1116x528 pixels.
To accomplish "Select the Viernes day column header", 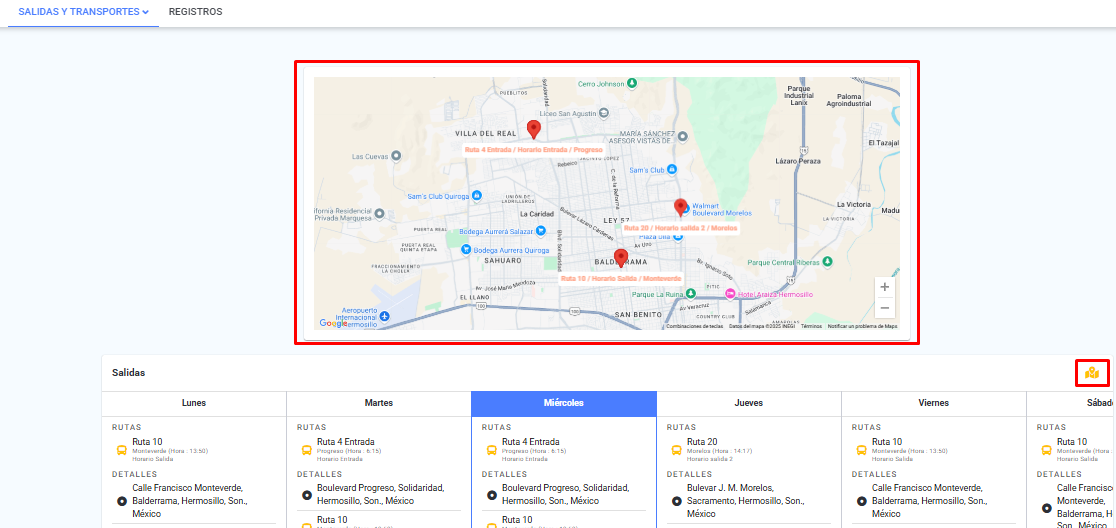I will pos(934,403).
